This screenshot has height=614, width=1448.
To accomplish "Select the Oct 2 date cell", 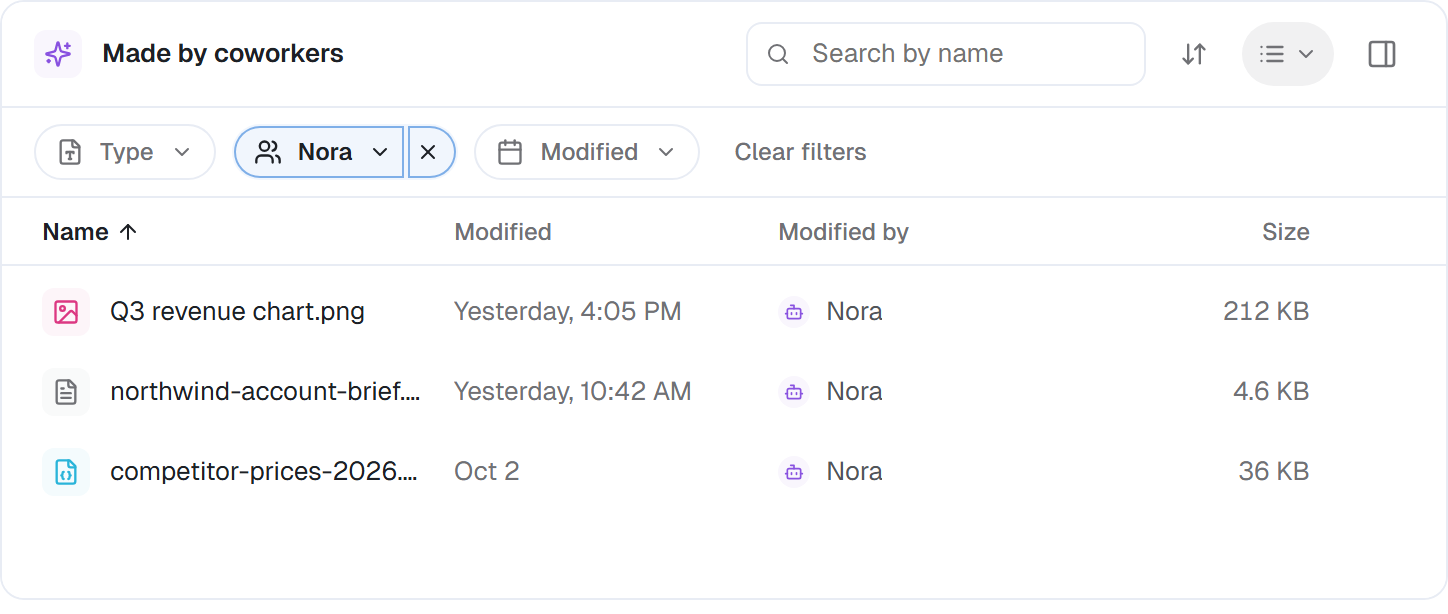I will click(487, 472).
